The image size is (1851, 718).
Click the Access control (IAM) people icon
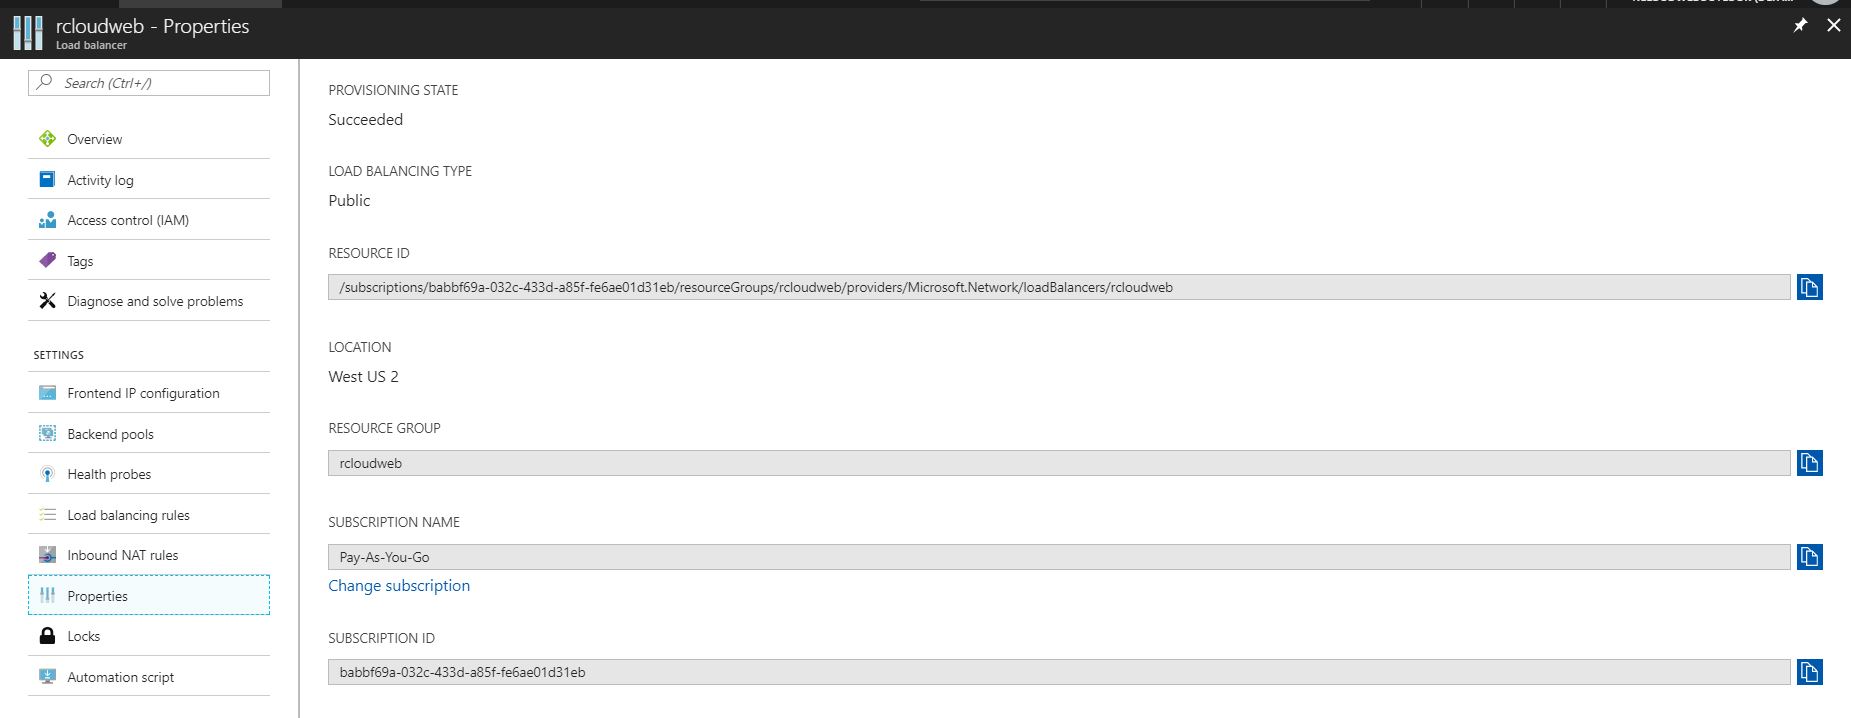(47, 220)
